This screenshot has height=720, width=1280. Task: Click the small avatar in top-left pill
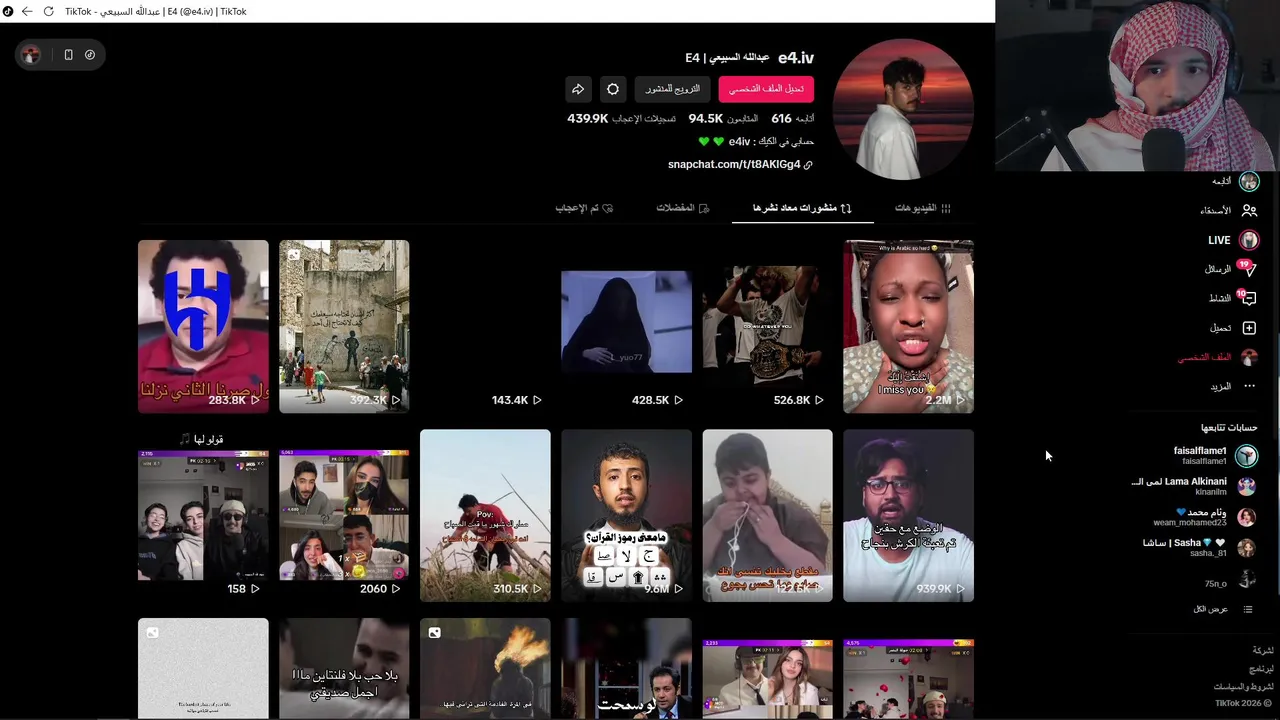31,55
